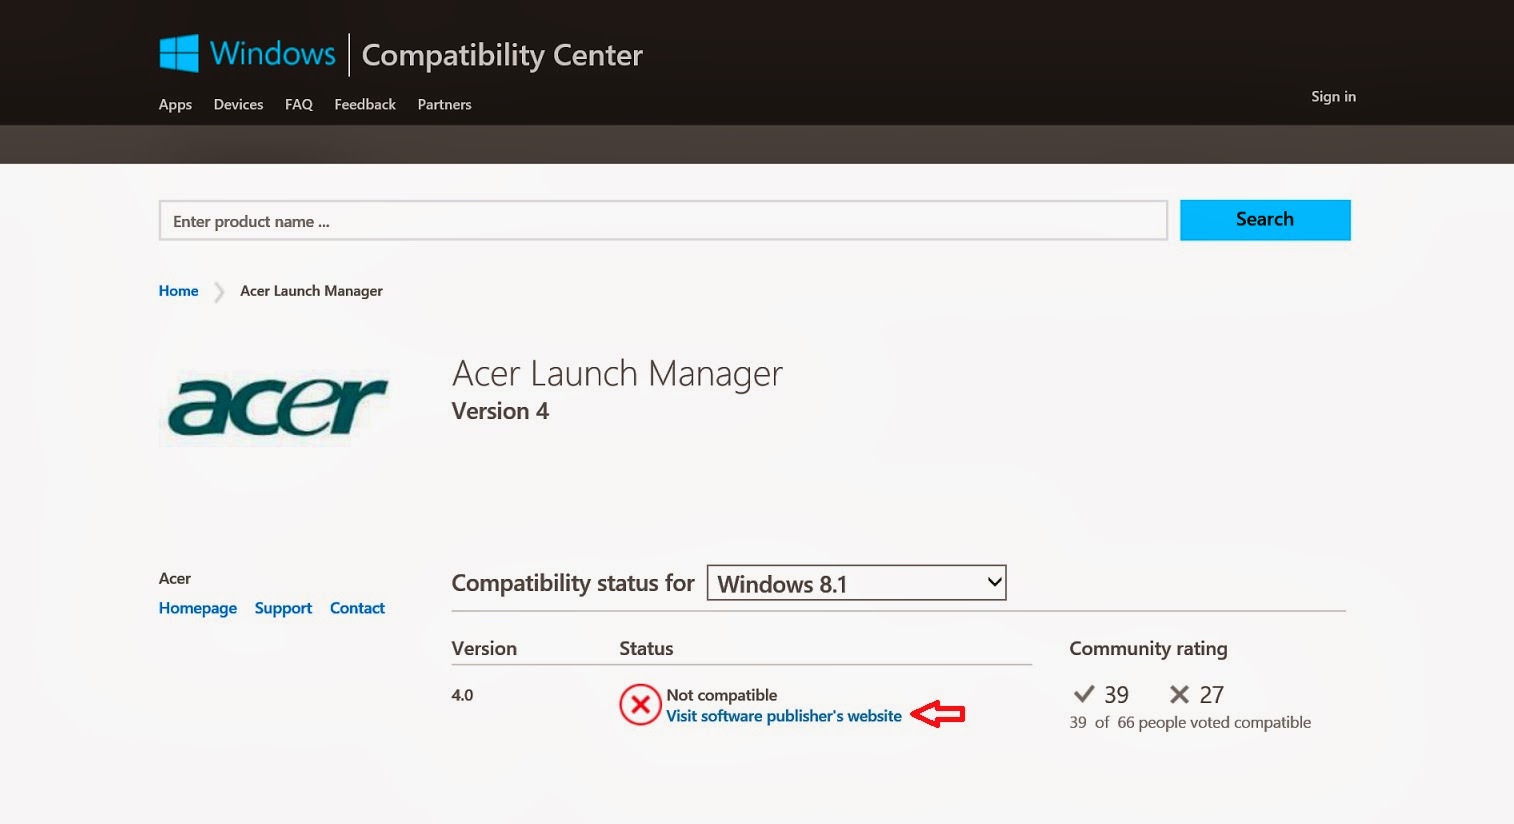Open the Windows 8.1 compatibility dropdown
1514x824 pixels.
856,583
